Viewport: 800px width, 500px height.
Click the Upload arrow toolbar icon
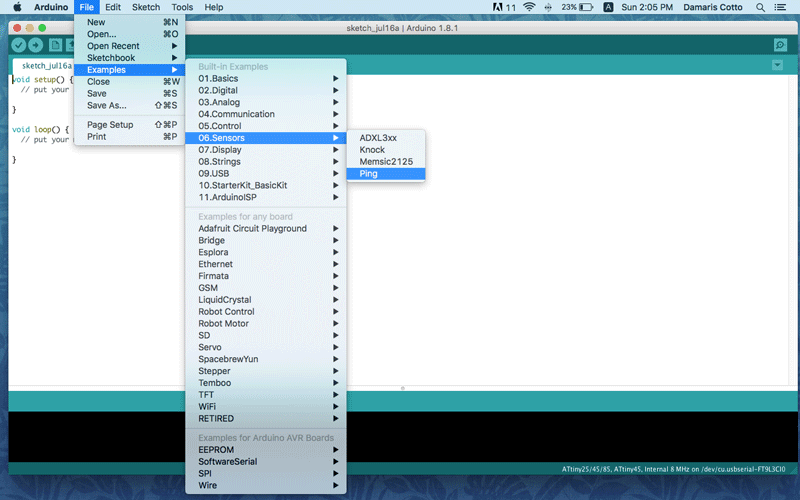click(x=35, y=45)
